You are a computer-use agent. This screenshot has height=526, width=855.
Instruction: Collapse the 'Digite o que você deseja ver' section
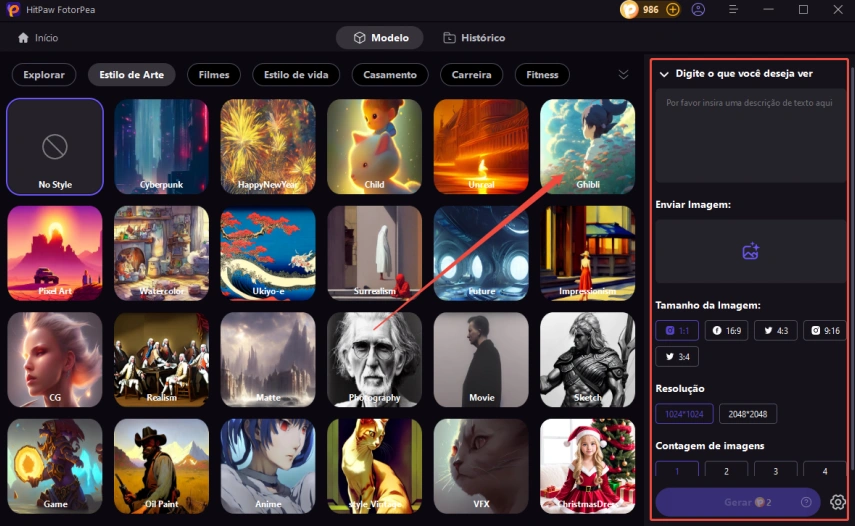[664, 74]
